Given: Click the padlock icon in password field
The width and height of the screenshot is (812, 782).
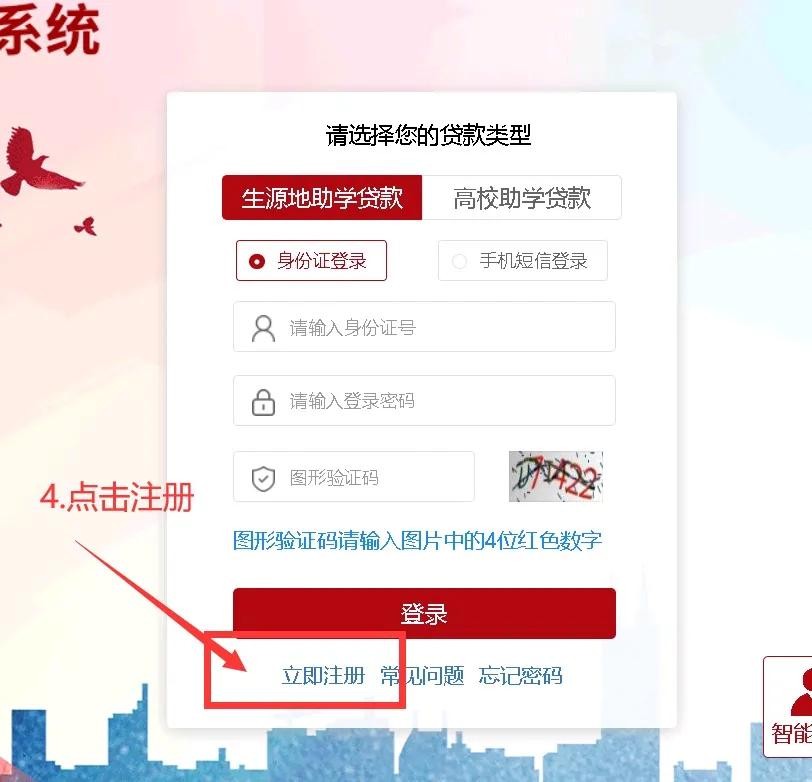Looking at the screenshot, I should point(263,402).
